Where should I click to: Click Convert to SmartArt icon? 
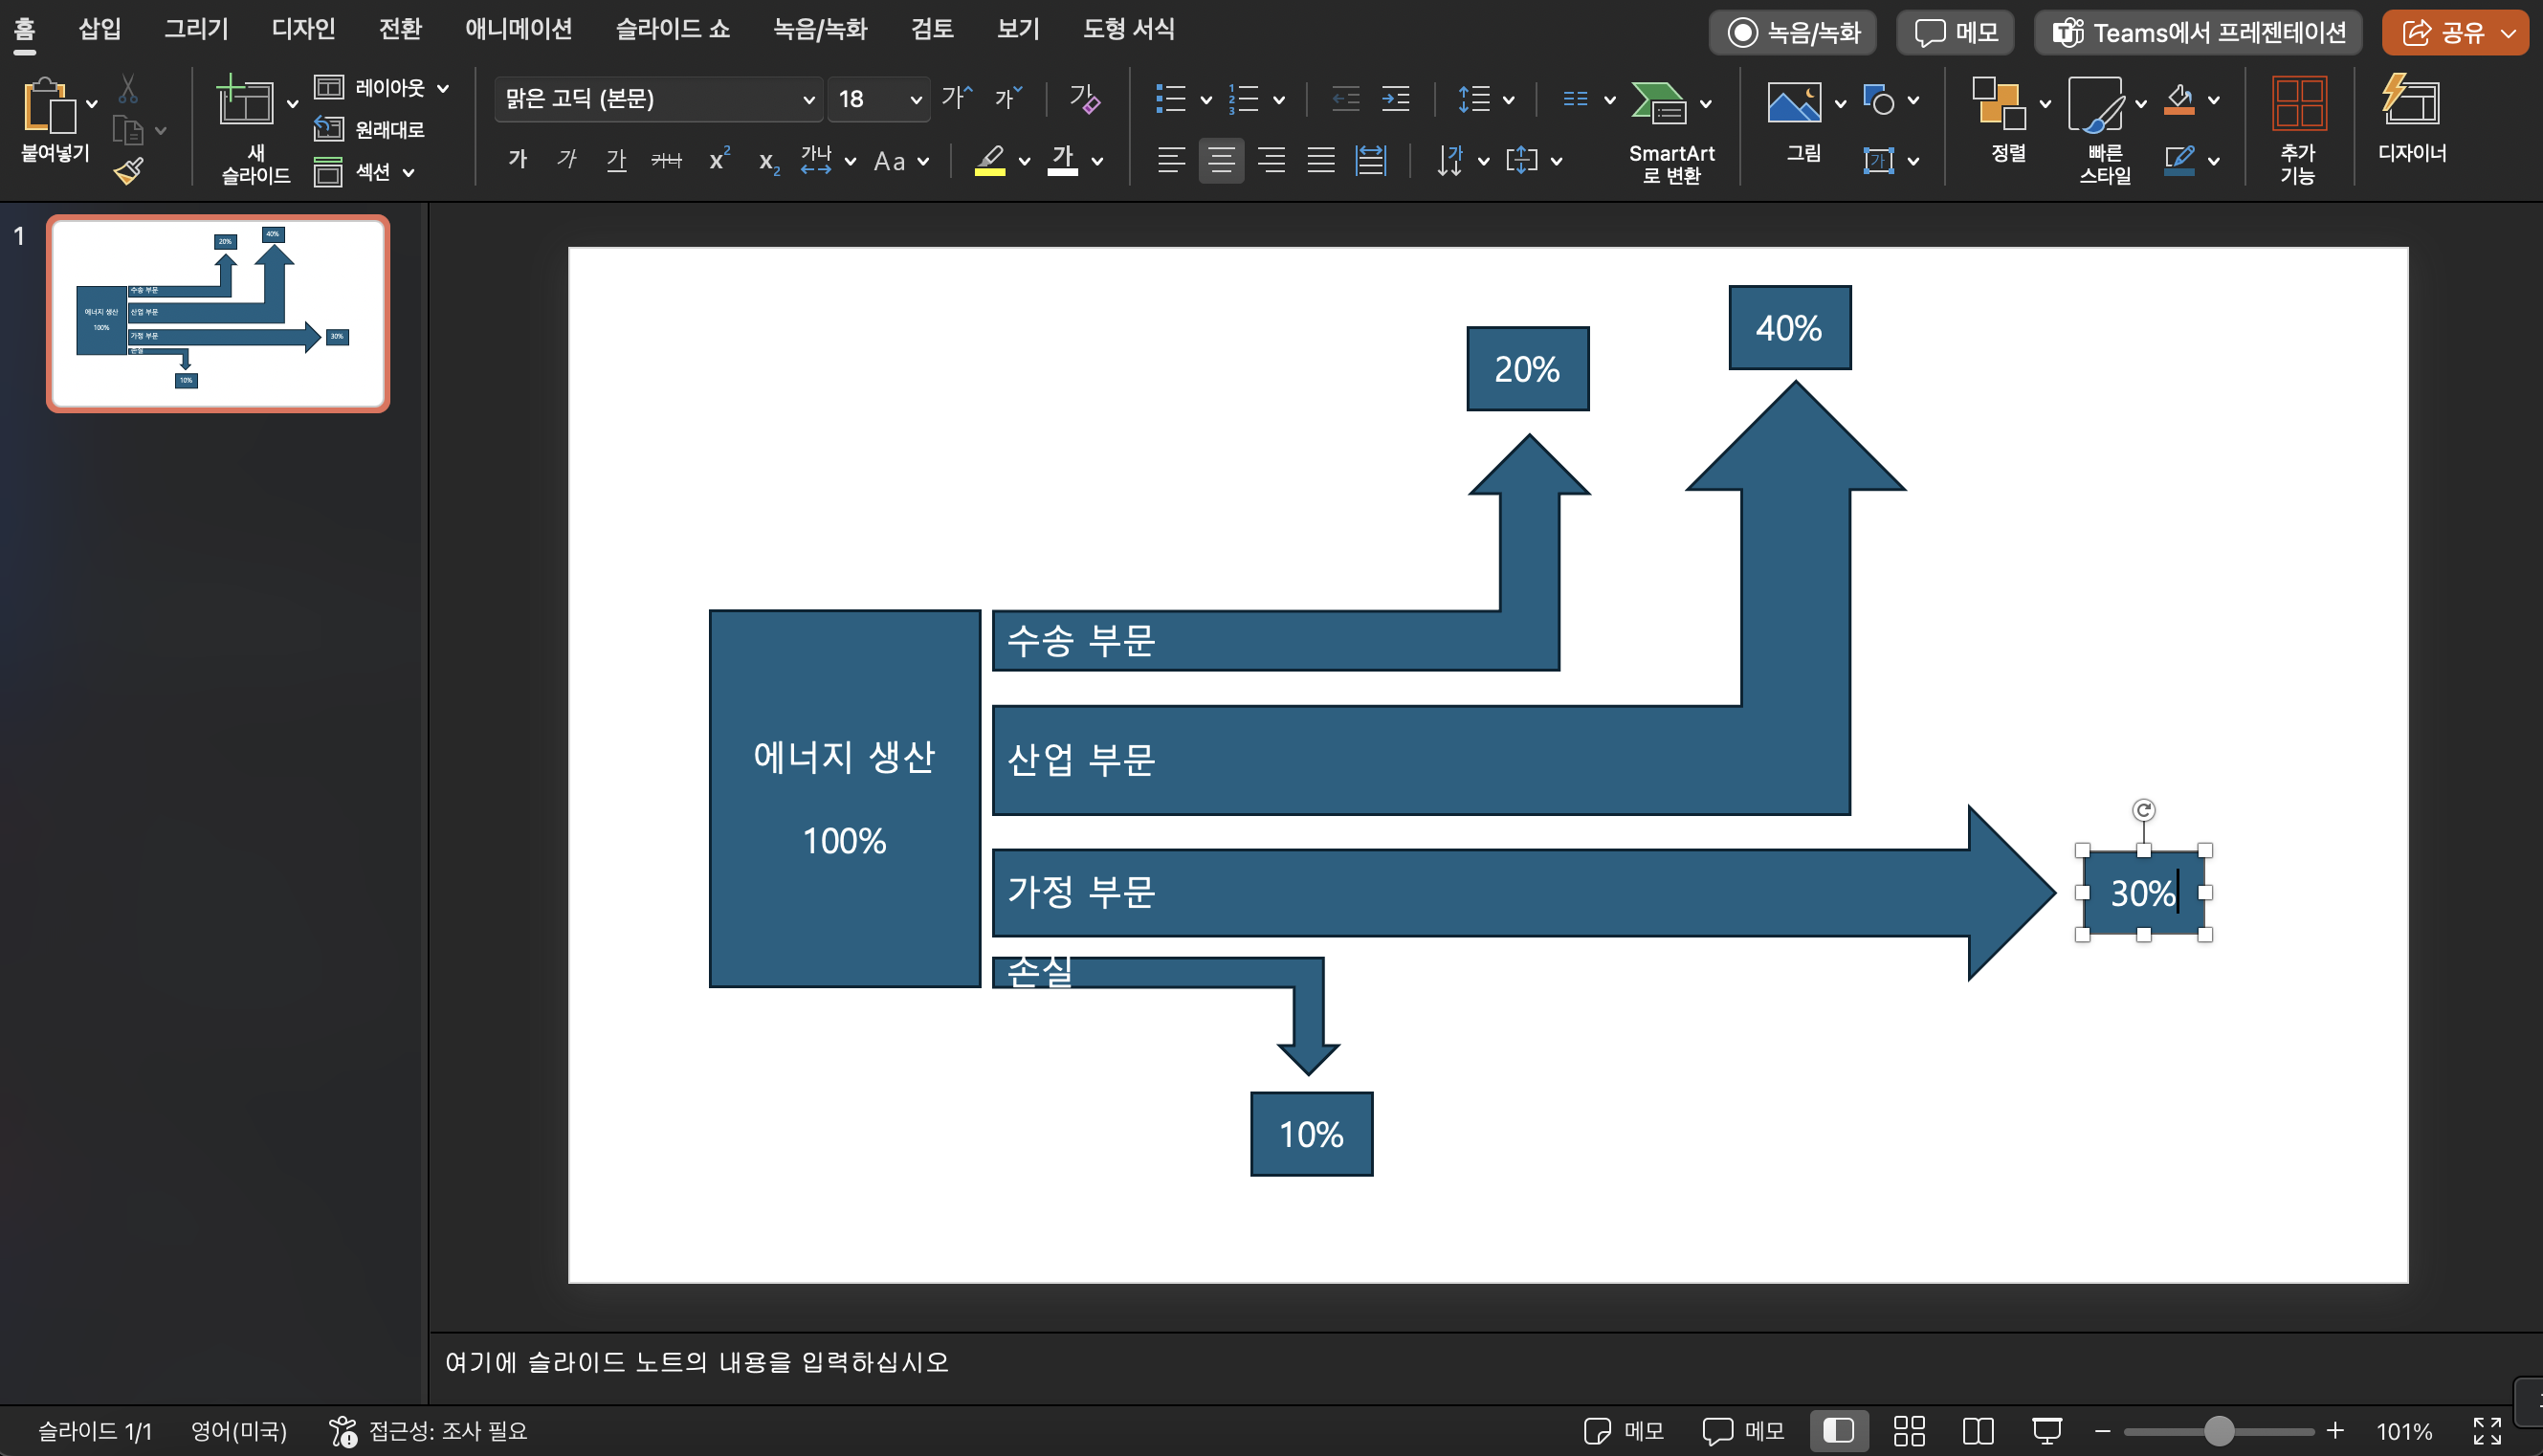[x=1658, y=102]
